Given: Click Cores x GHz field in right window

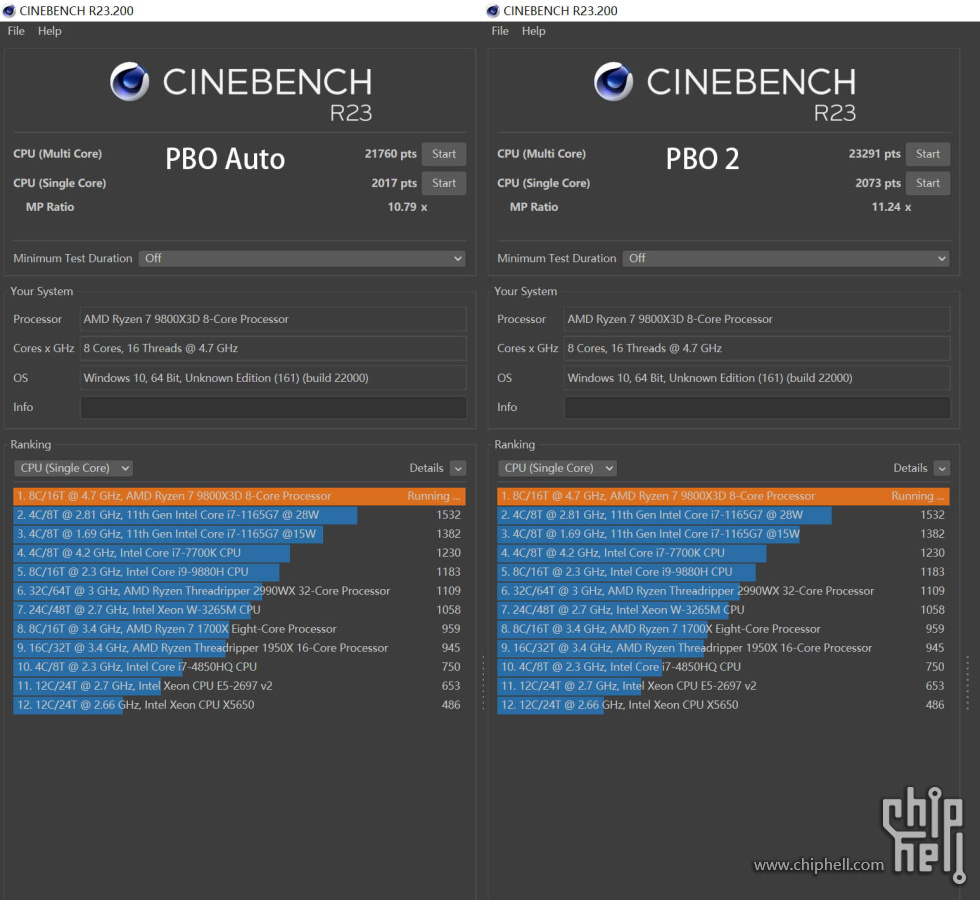Looking at the screenshot, I should (x=757, y=348).
